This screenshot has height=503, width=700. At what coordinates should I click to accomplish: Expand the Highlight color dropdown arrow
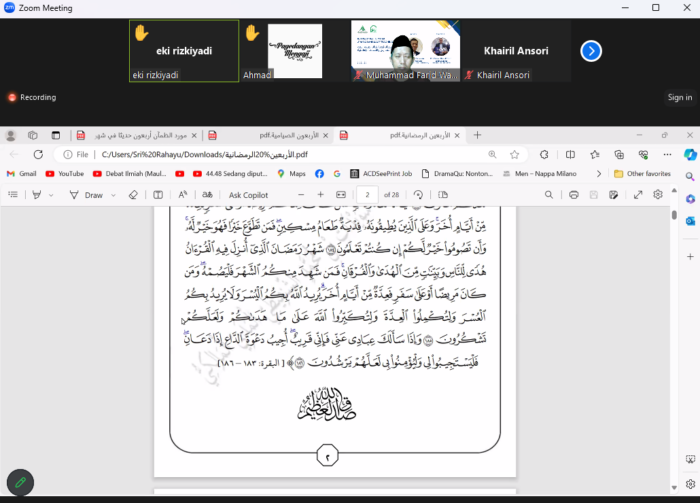pyautogui.click(x=51, y=195)
